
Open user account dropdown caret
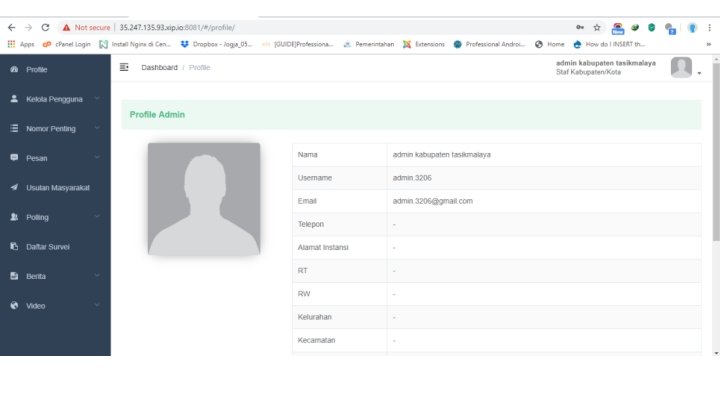pos(699,73)
